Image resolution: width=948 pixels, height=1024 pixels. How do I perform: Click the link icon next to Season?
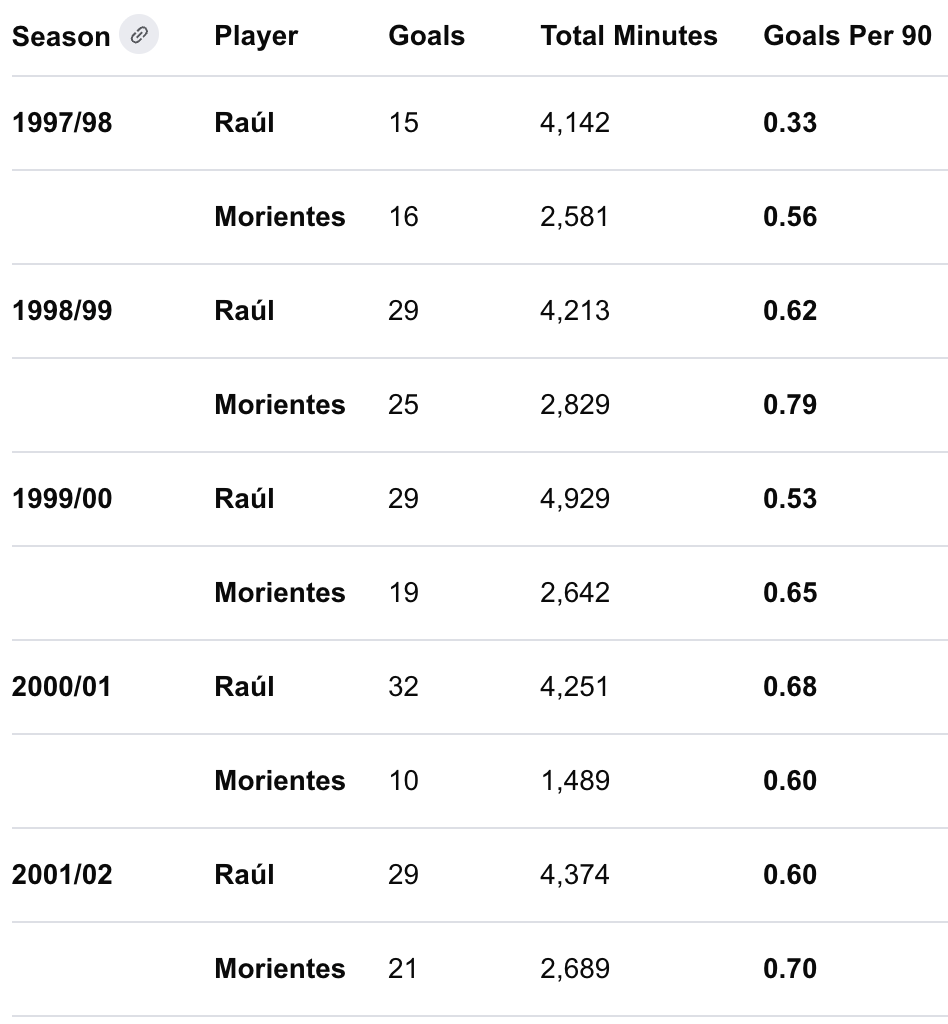point(138,35)
